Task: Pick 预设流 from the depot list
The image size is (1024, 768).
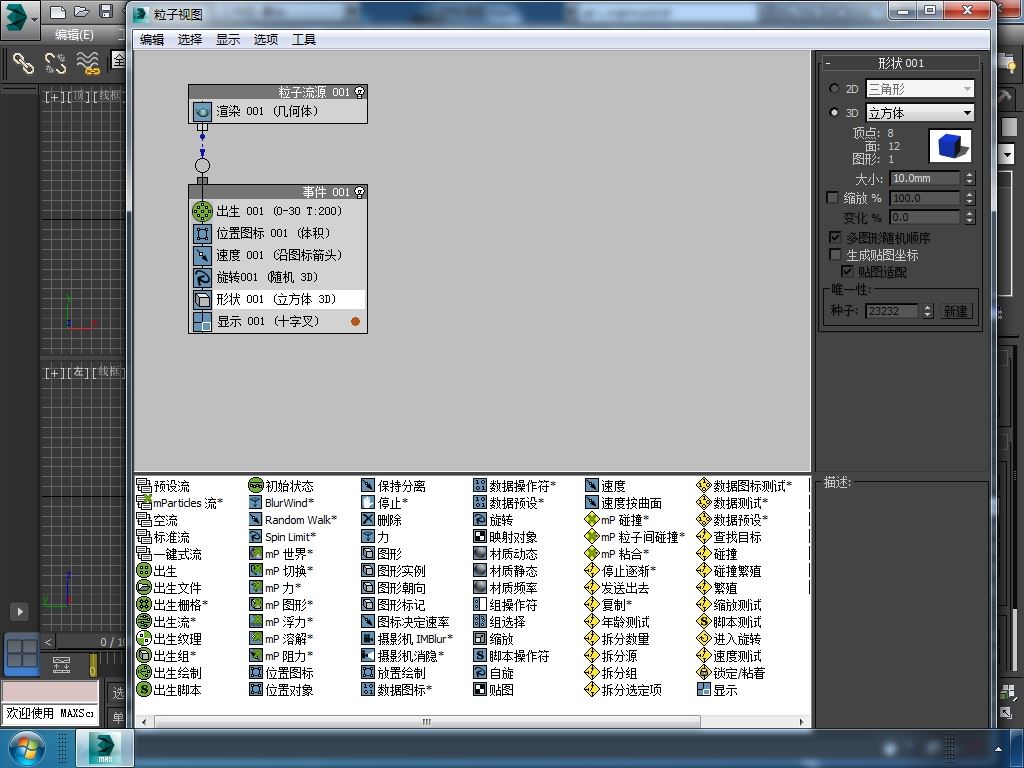Action: click(x=163, y=486)
